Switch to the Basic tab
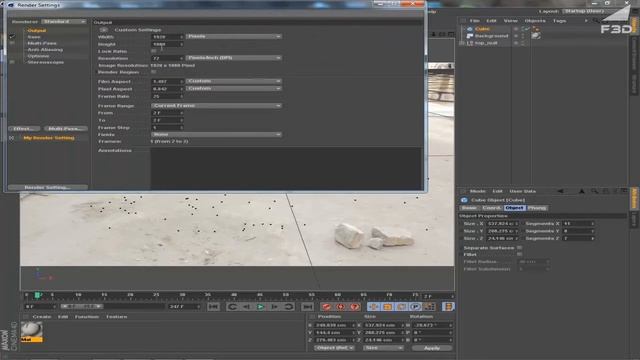Viewport: 640px width, 360px height. (x=469, y=208)
